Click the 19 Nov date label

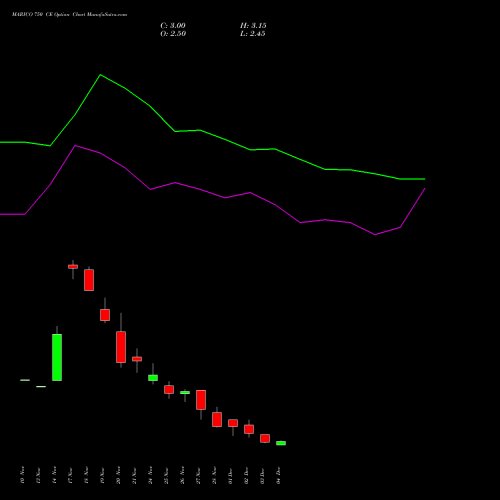102,475
